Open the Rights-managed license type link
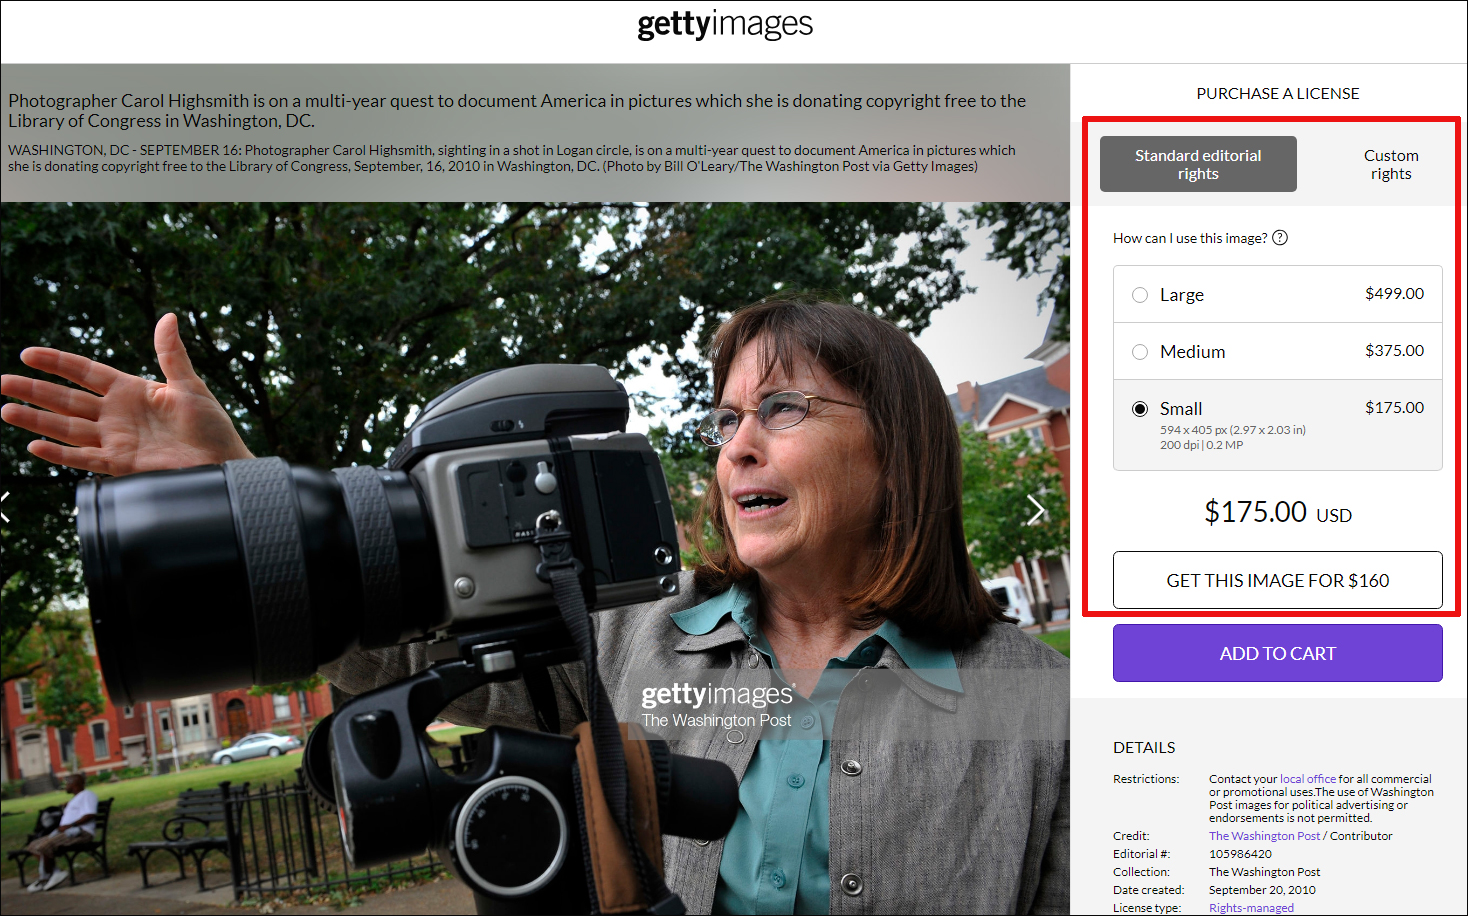1468x916 pixels. point(1251,908)
